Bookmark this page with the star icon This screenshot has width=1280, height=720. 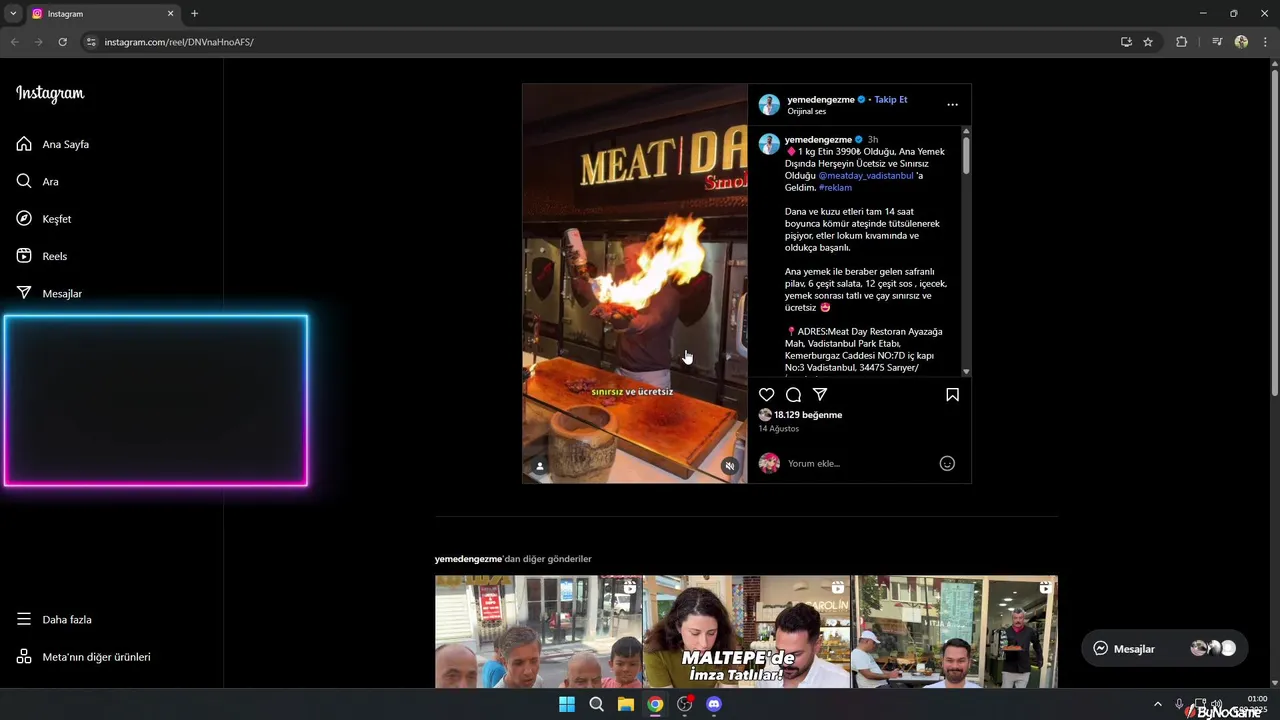[1148, 42]
